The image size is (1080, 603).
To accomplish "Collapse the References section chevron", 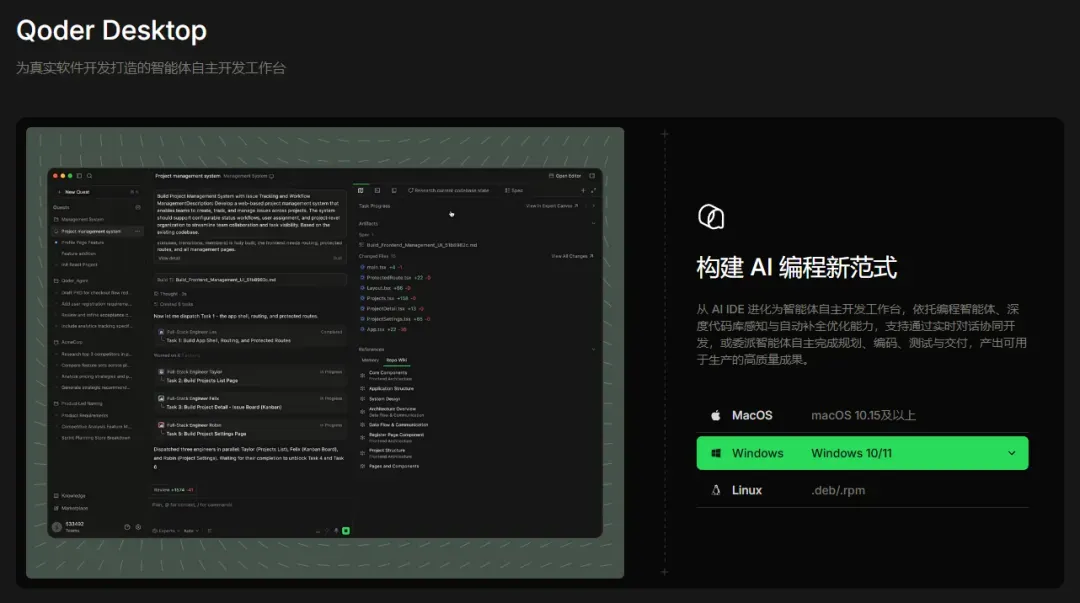I will click(593, 349).
